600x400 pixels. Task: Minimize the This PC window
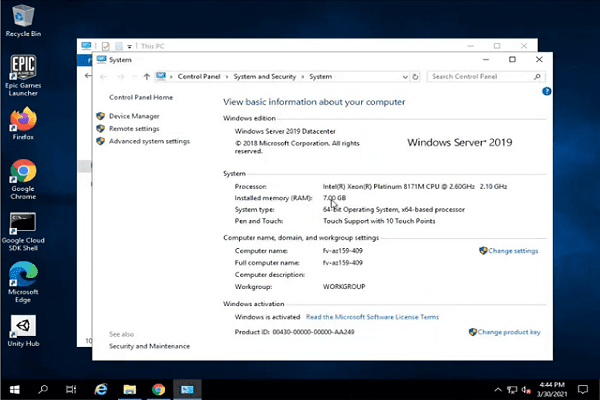pyautogui.click(x=471, y=46)
